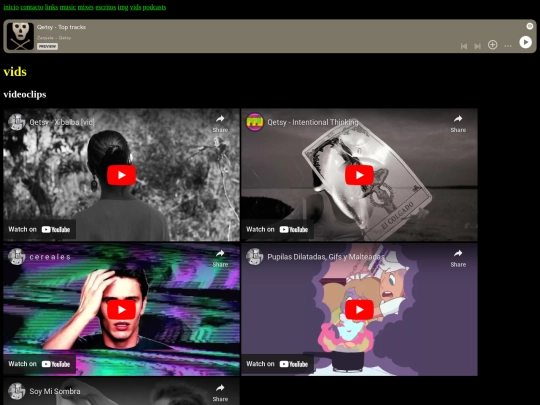Open channel avatar on Pupilas Dilatadas video
The width and height of the screenshot is (540, 405).
(x=255, y=257)
